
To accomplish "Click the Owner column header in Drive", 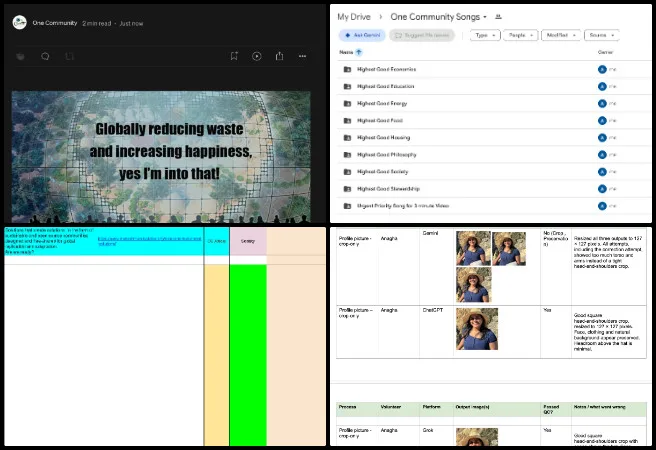I will pyautogui.click(x=605, y=52).
